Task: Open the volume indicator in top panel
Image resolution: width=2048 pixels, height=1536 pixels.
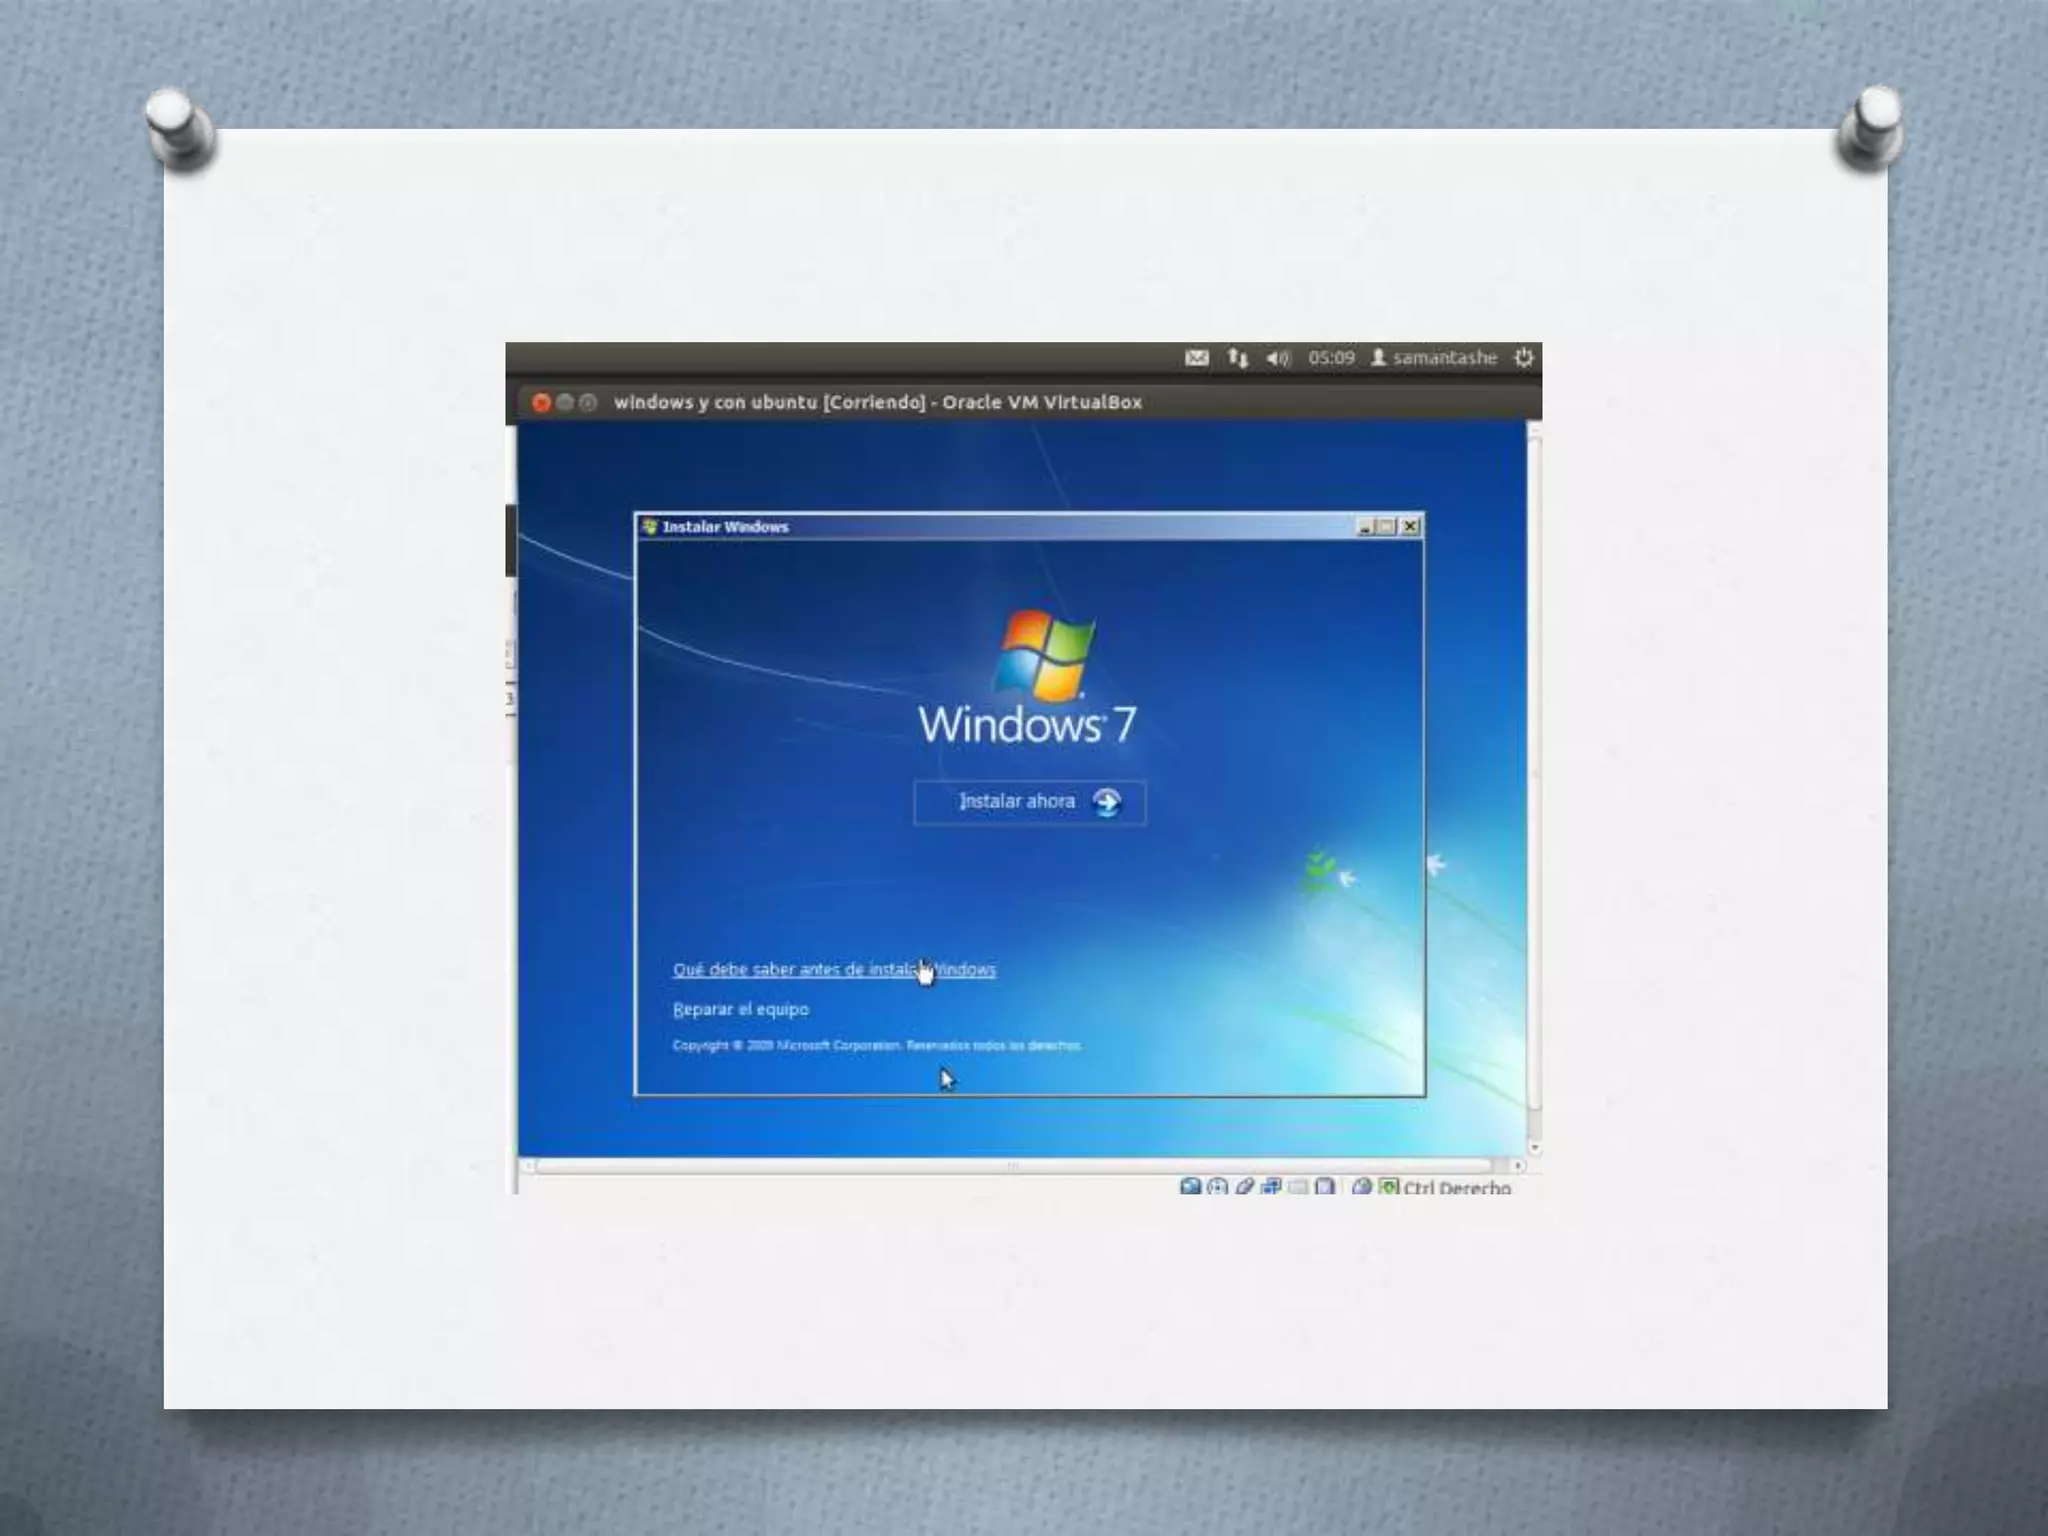Action: pyautogui.click(x=1278, y=358)
